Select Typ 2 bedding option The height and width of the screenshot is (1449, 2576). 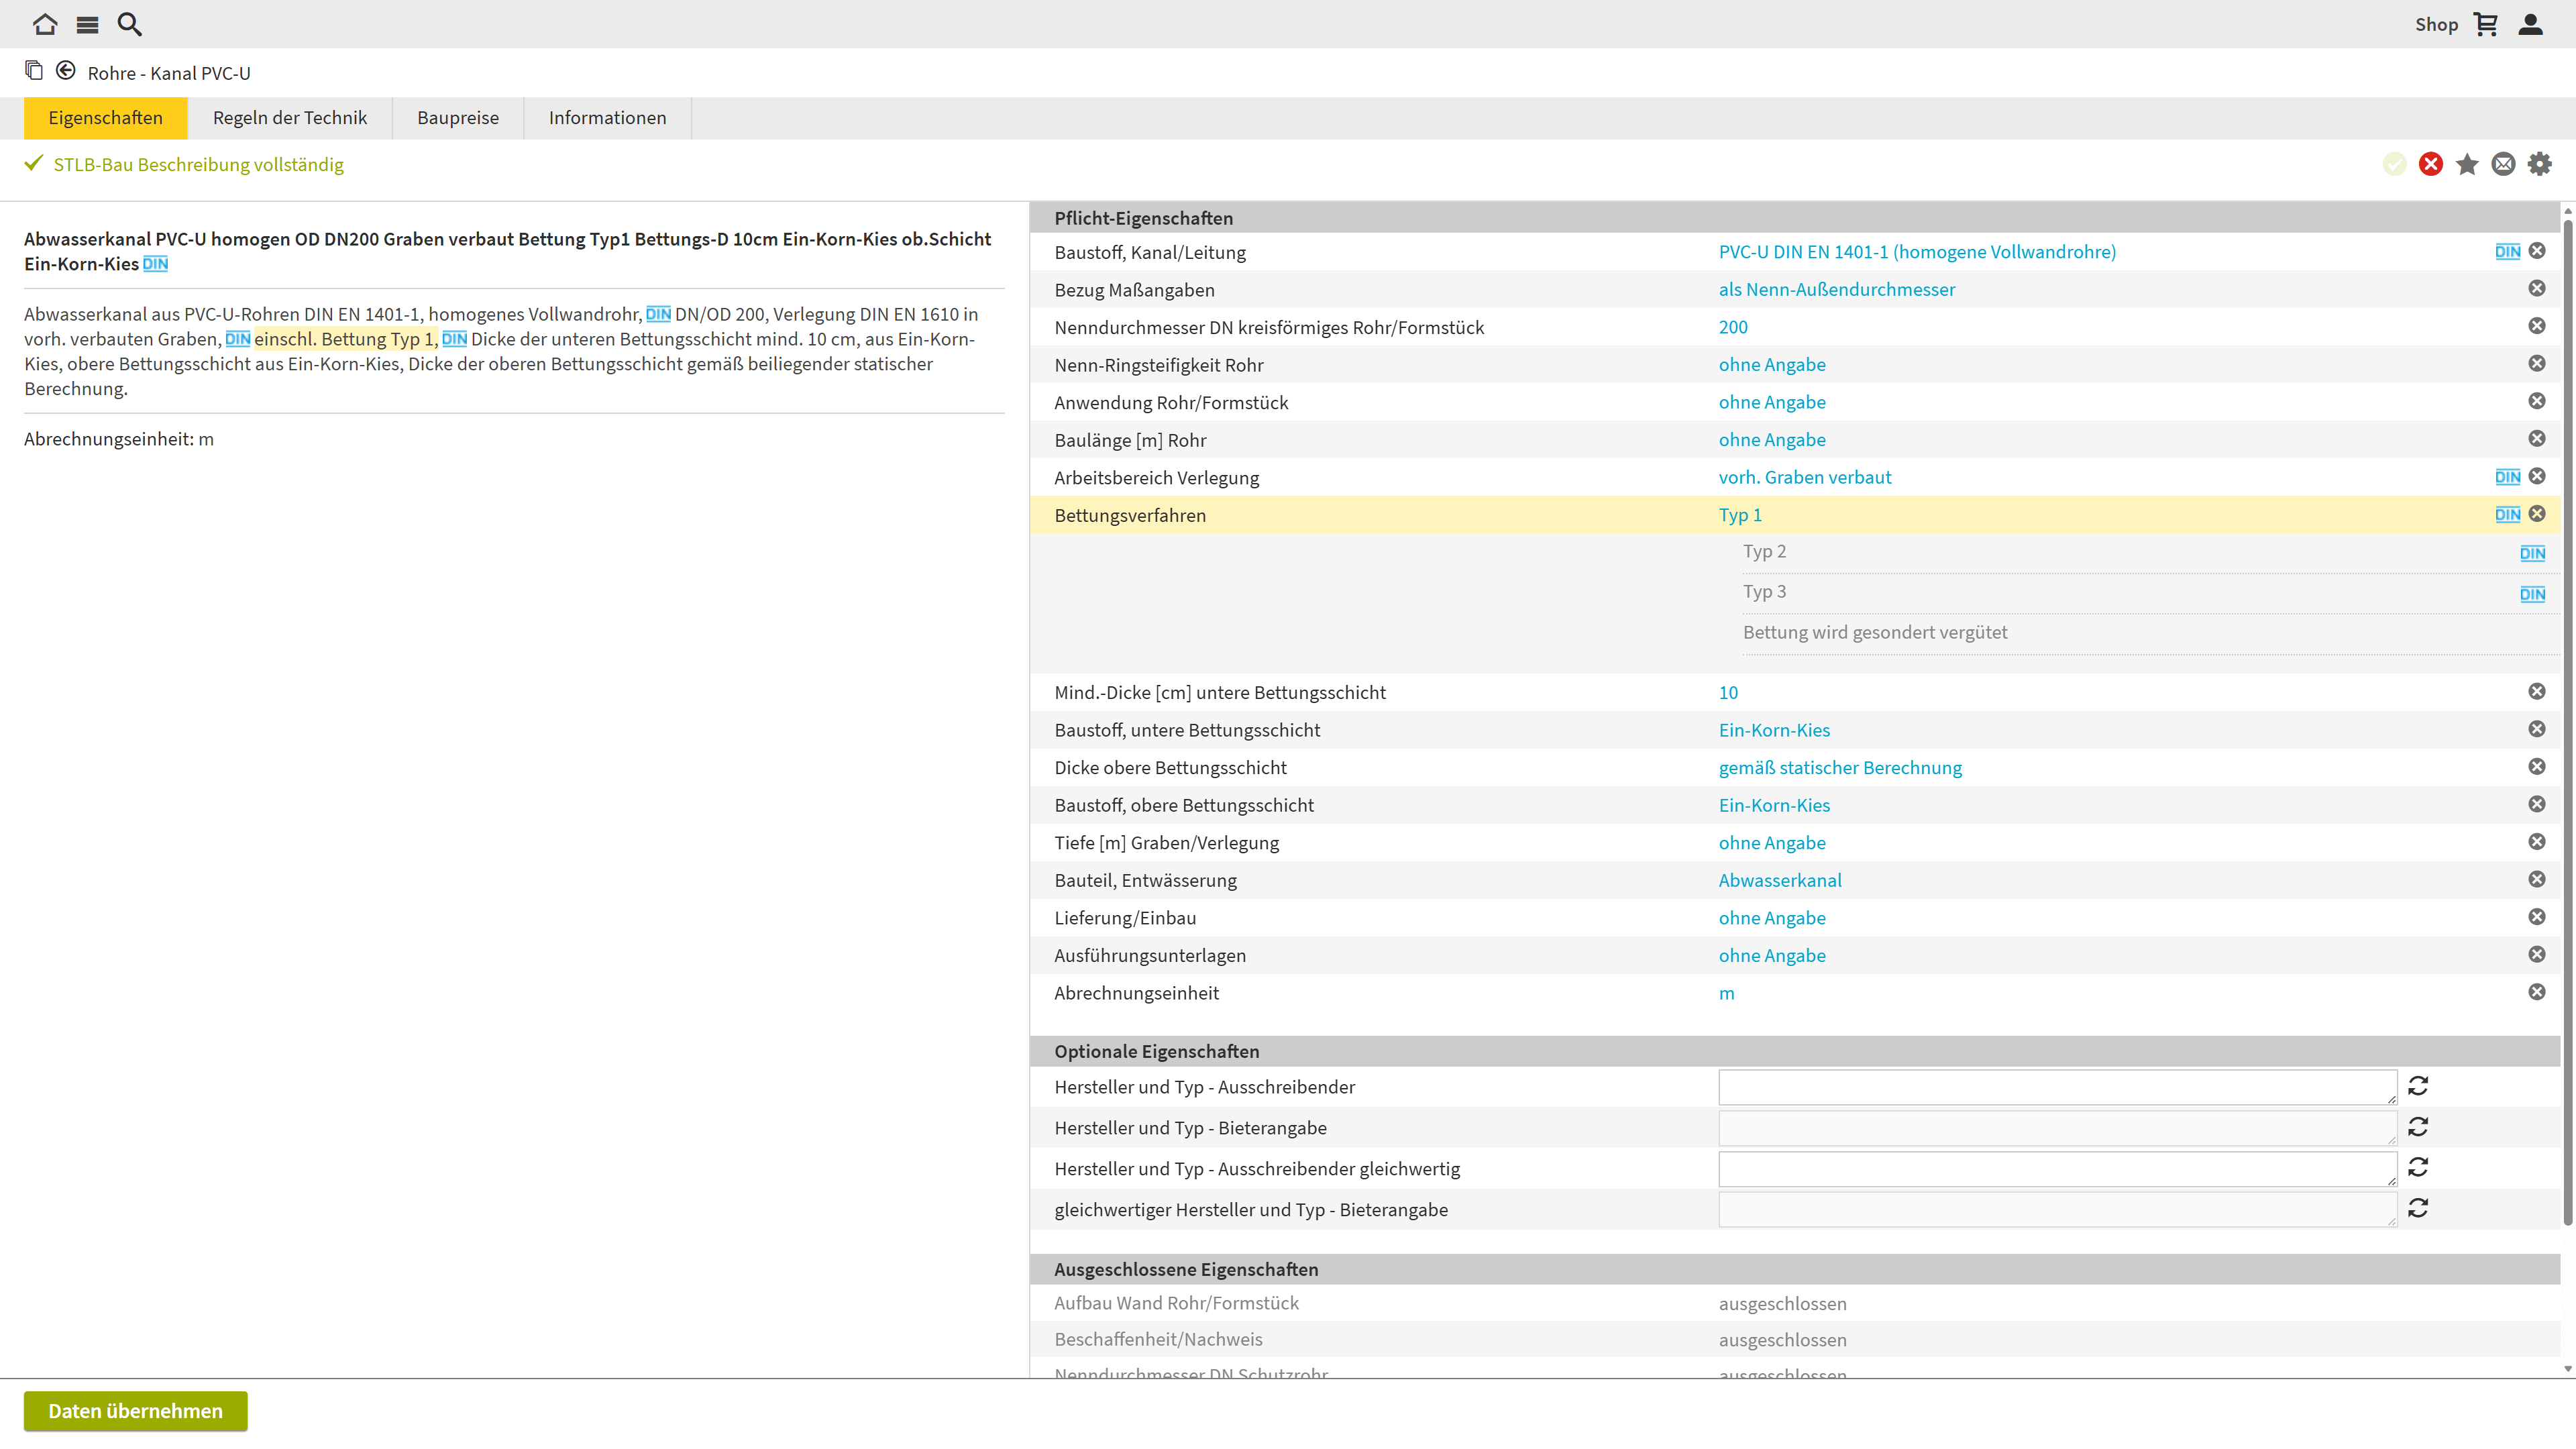tap(1764, 551)
